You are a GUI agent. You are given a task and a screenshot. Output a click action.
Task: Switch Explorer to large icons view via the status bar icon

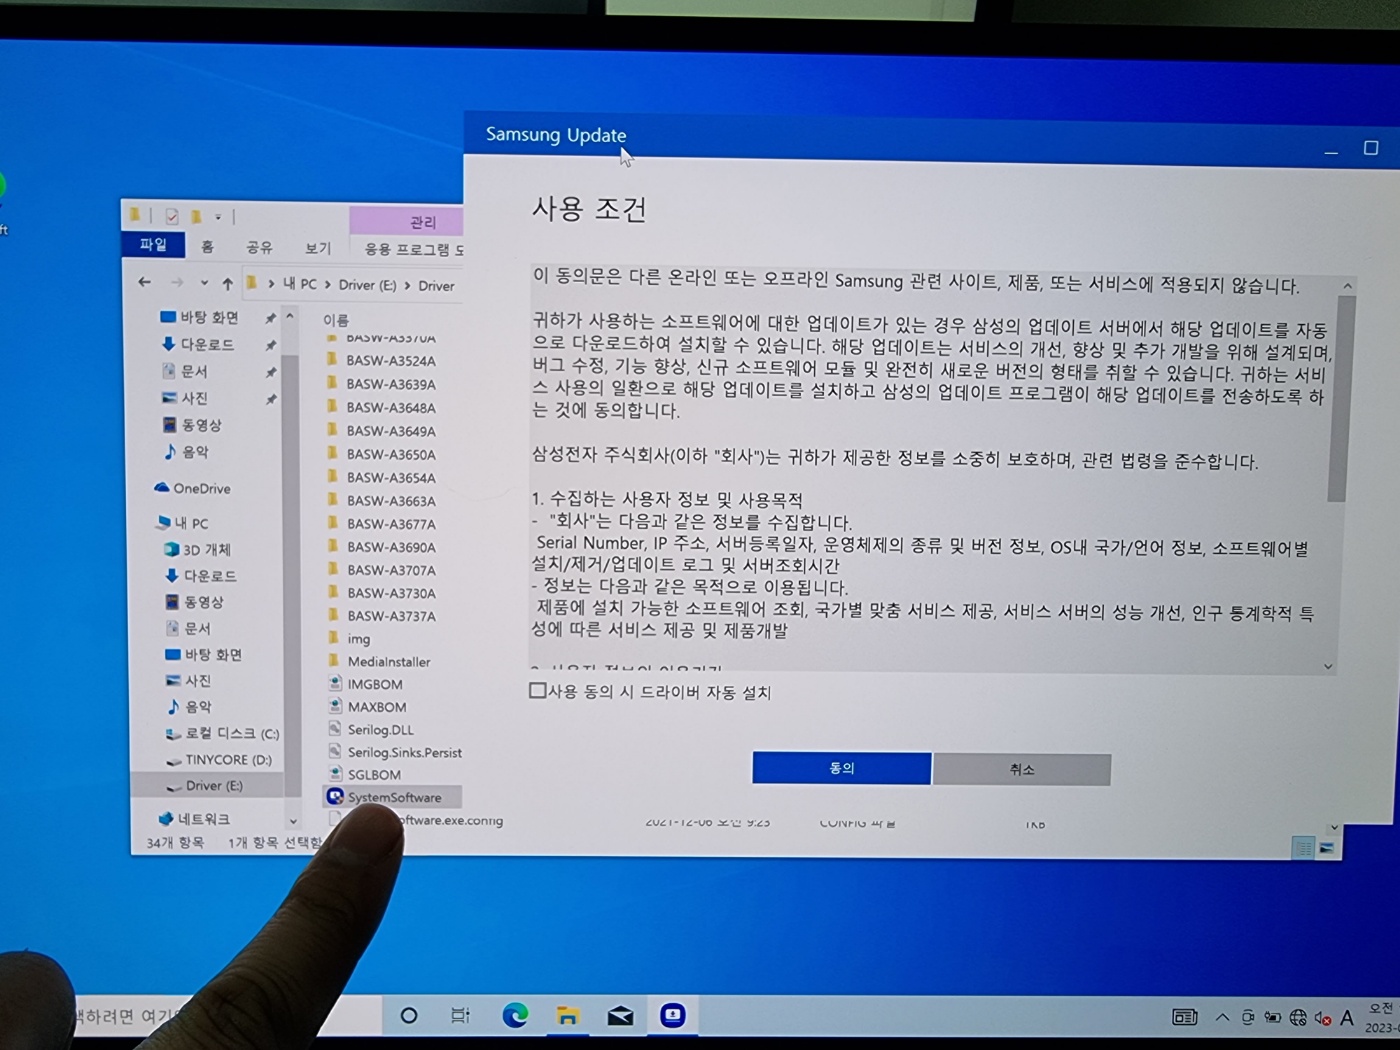coord(1327,848)
